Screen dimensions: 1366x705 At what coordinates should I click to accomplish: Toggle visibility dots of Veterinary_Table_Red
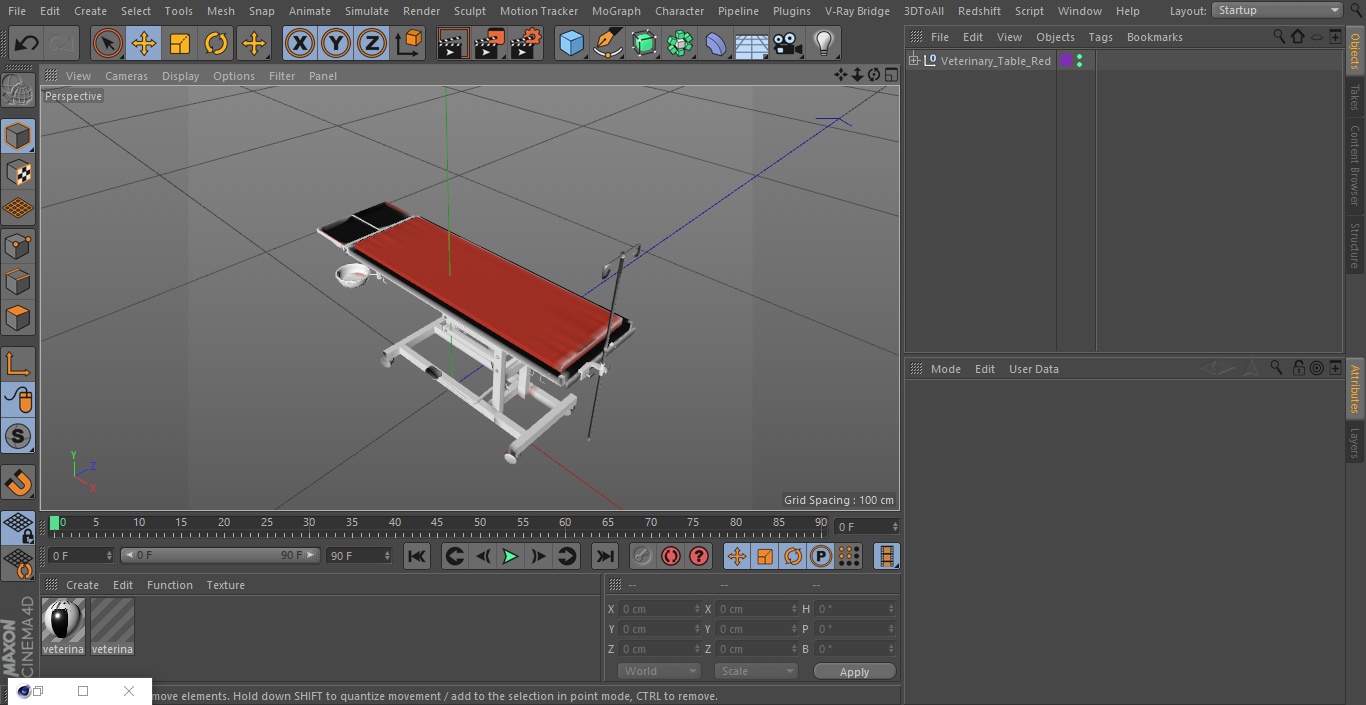pos(1080,61)
